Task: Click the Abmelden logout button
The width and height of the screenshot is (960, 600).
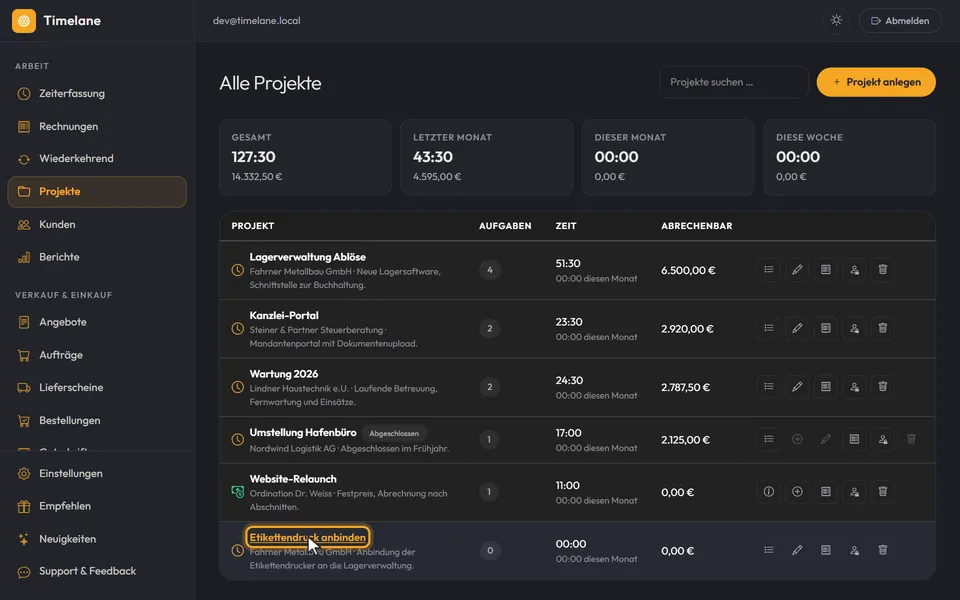Action: pos(900,20)
